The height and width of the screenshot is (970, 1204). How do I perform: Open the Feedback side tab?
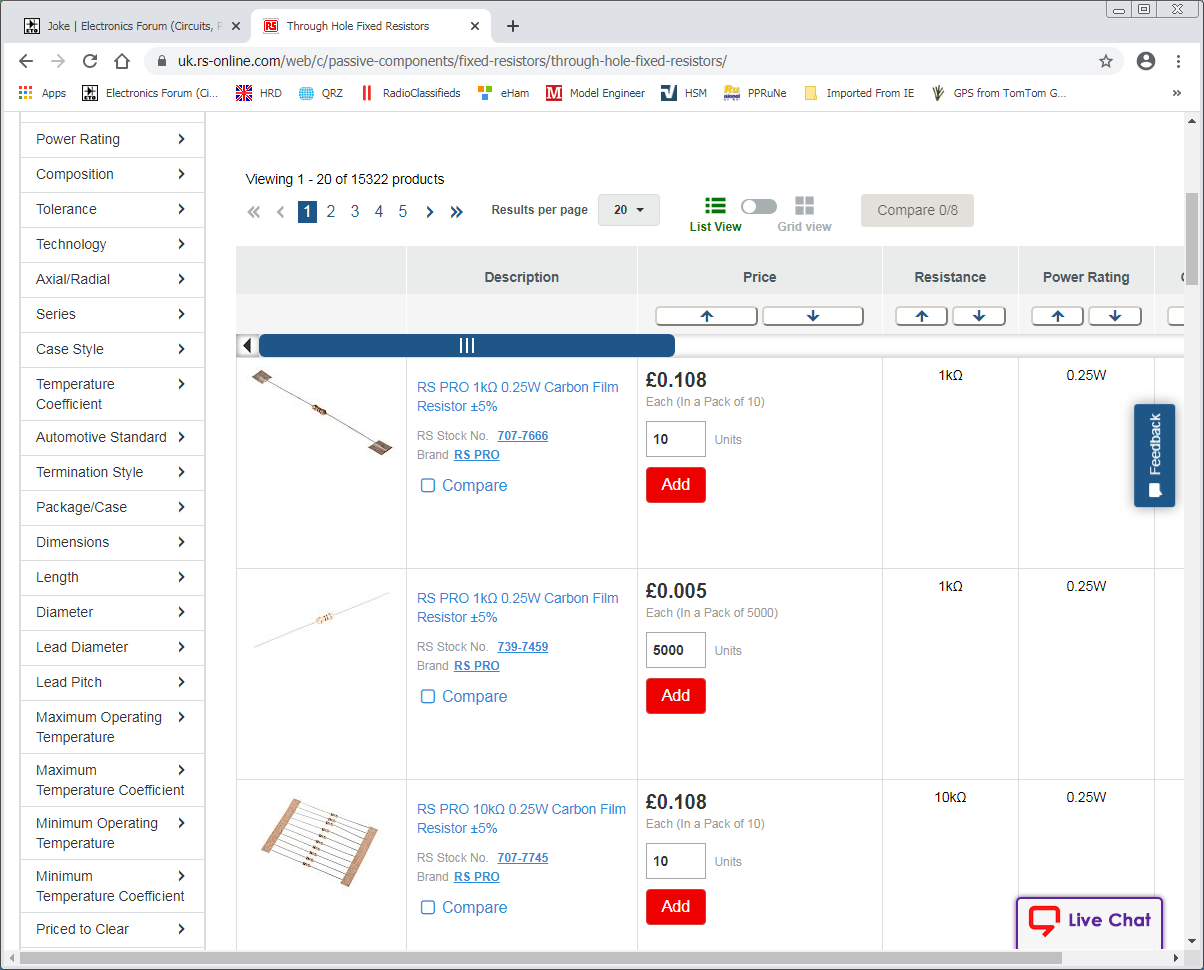click(1154, 455)
